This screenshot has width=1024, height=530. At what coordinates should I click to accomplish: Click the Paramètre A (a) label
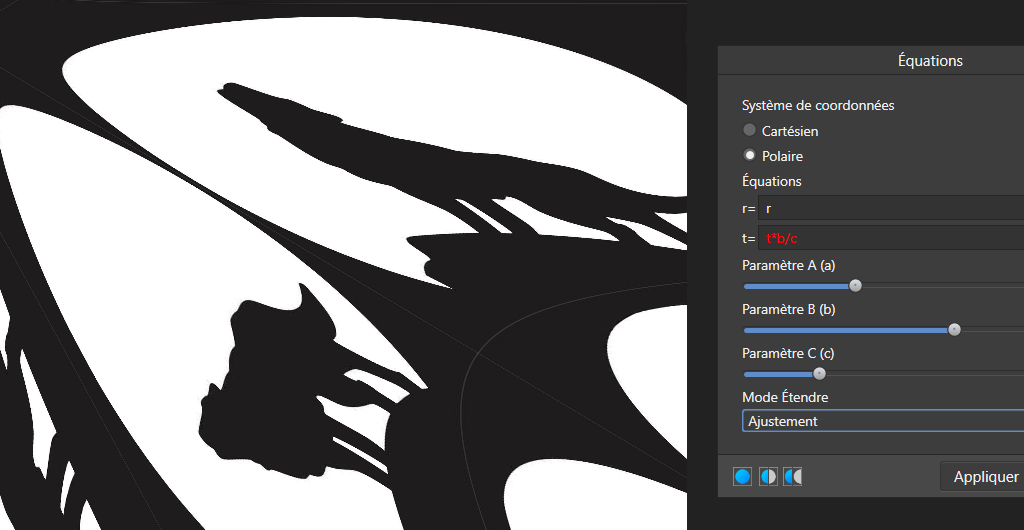tap(789, 266)
